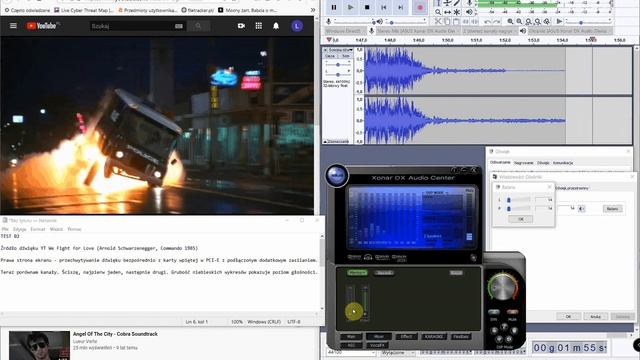640x360 pixels.
Task: Open YouTube notifications bell
Action: tap(276, 26)
